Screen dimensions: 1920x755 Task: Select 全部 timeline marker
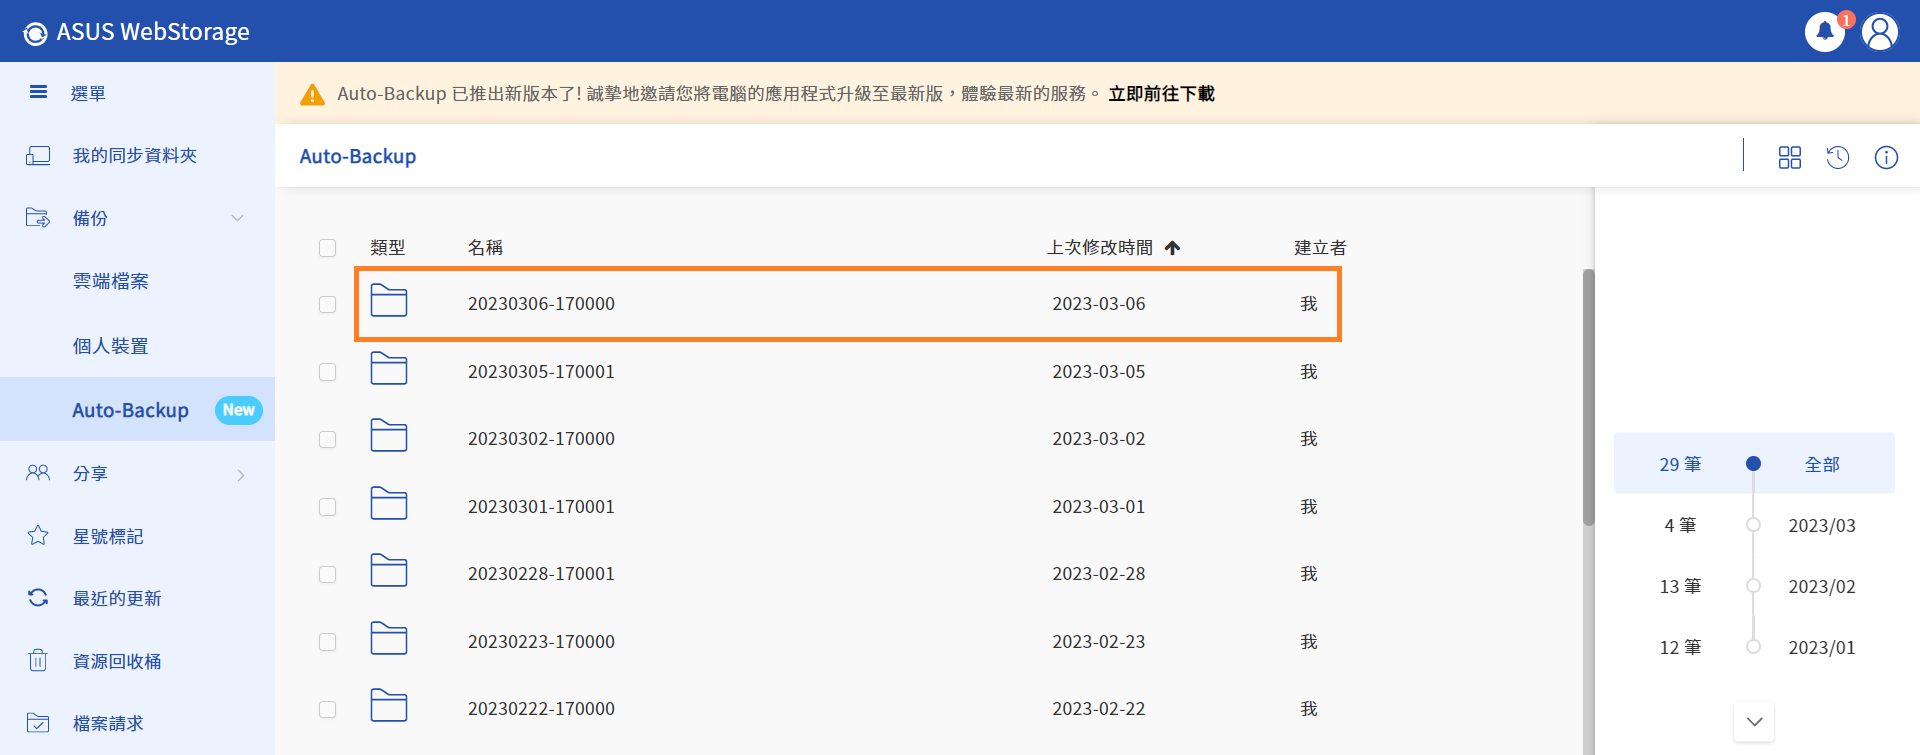pos(1754,463)
